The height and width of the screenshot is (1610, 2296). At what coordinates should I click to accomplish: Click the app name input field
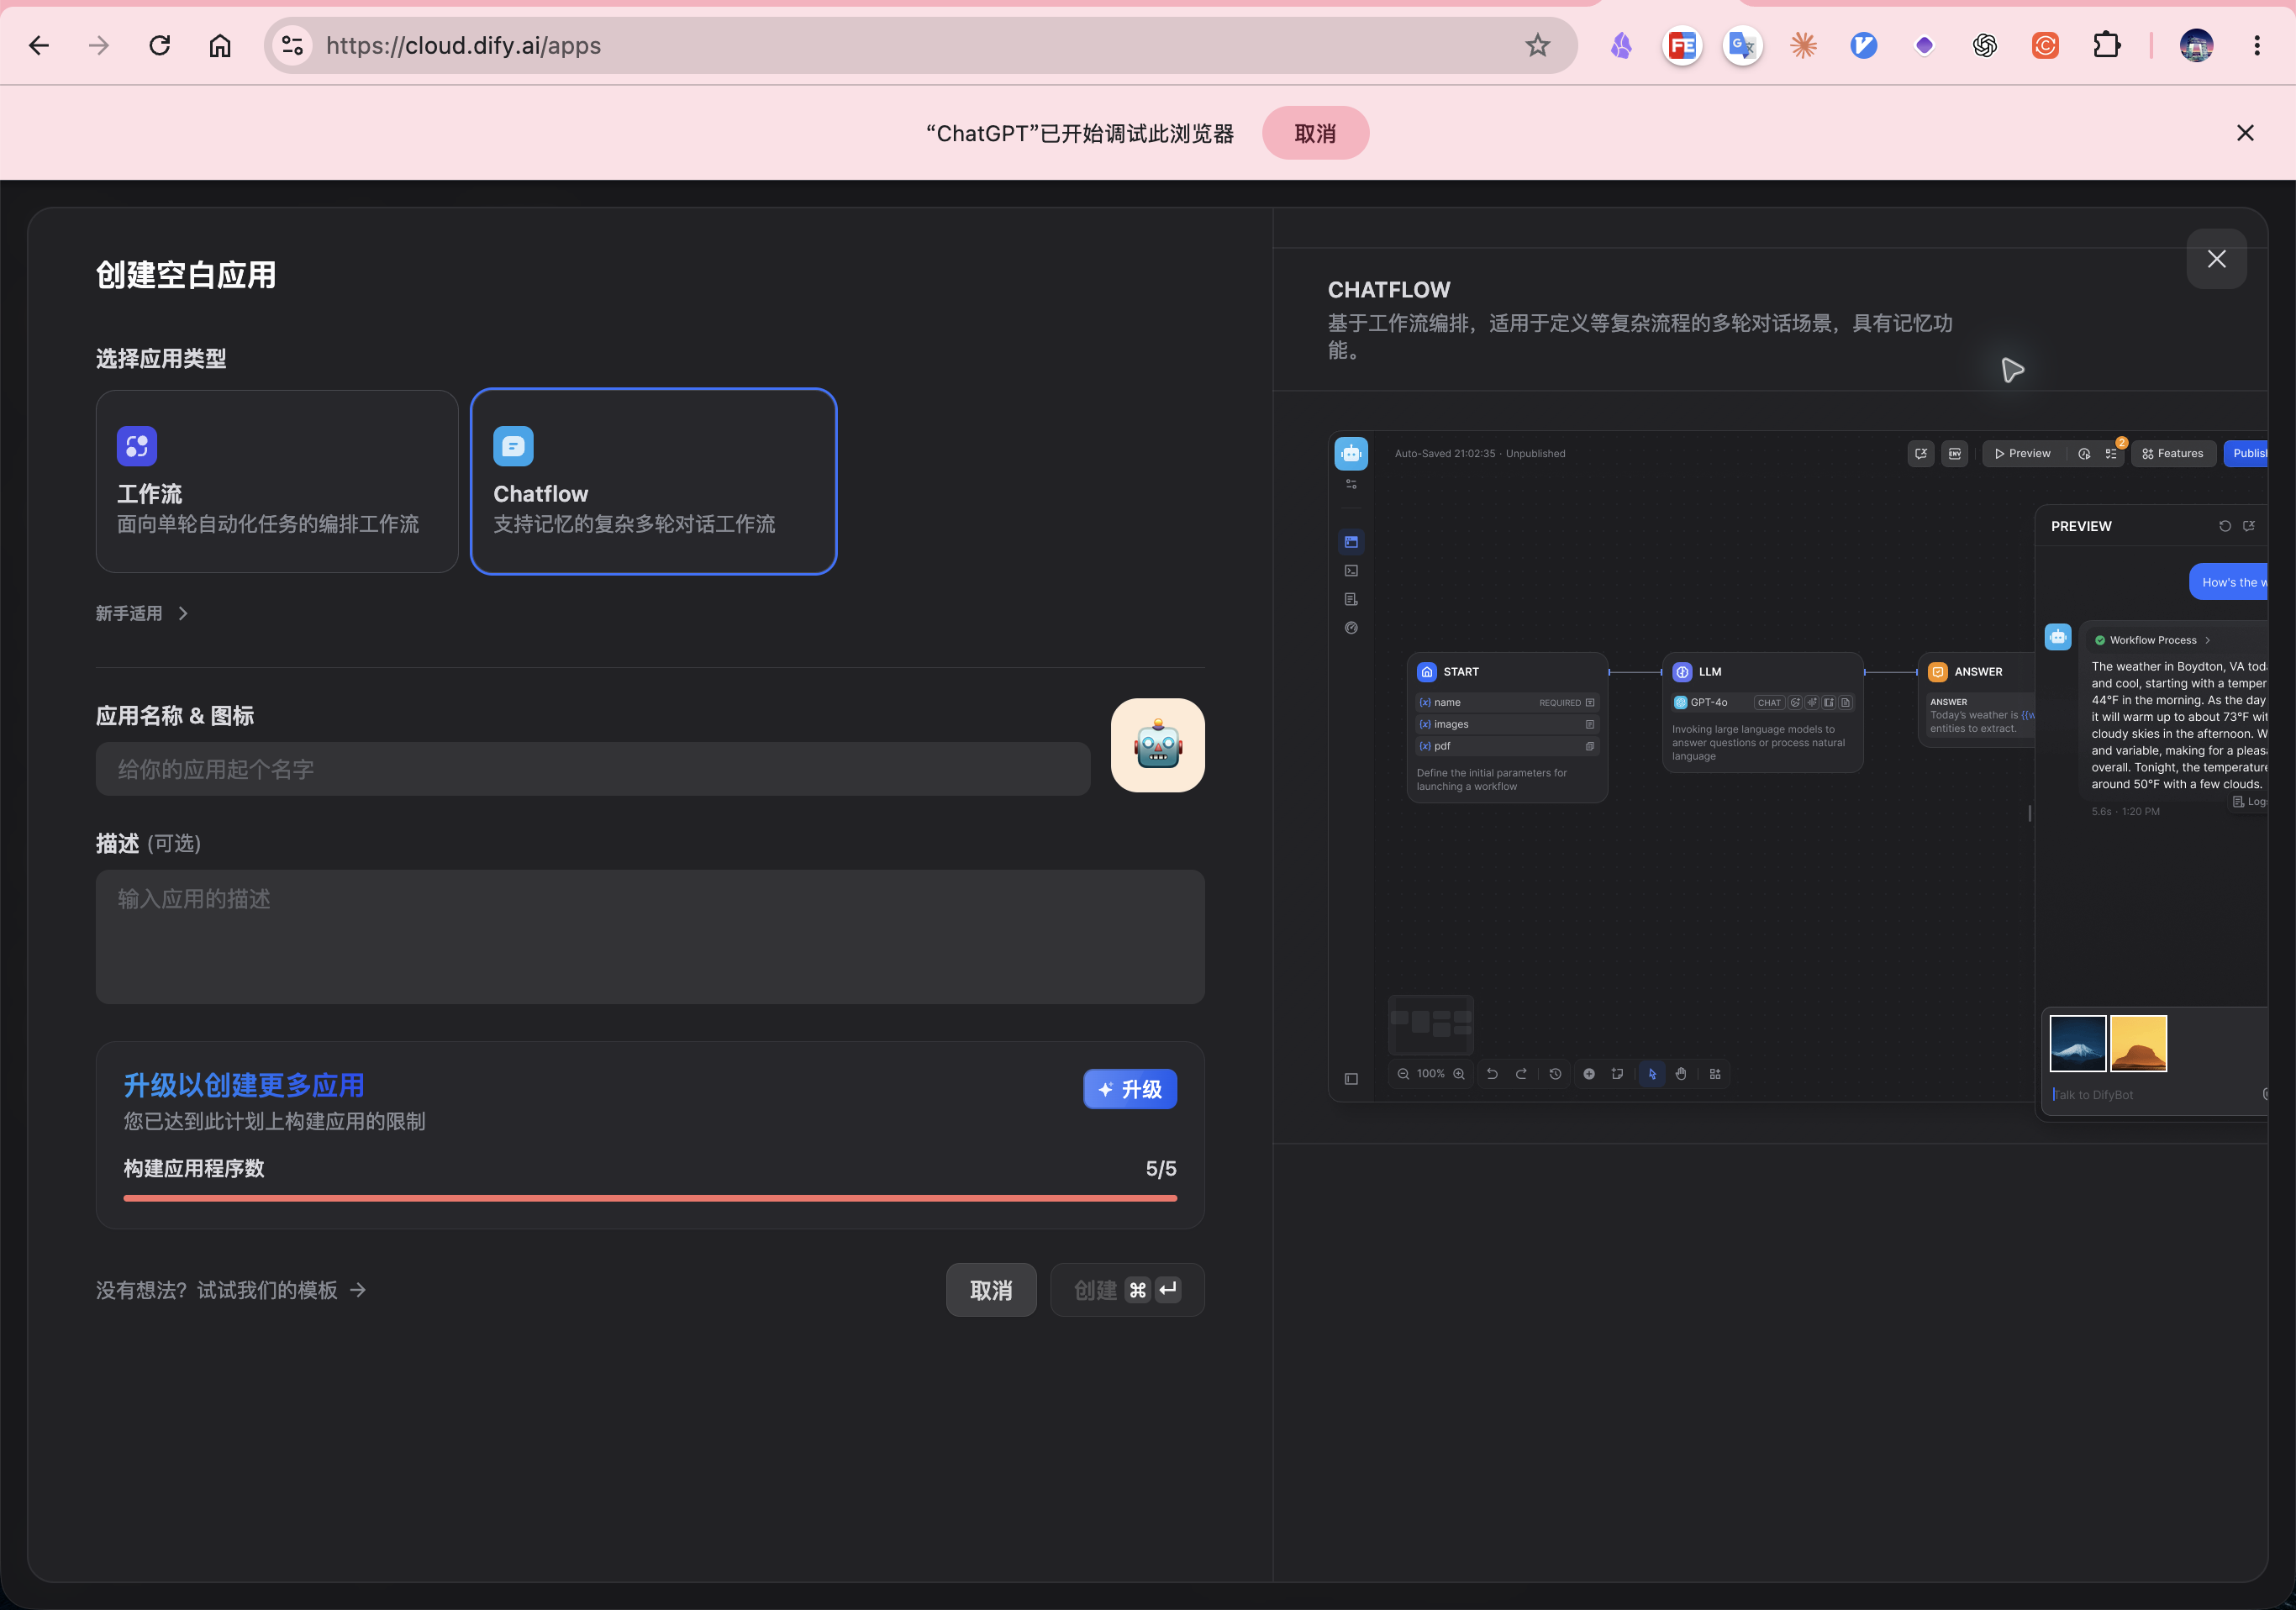click(x=593, y=769)
